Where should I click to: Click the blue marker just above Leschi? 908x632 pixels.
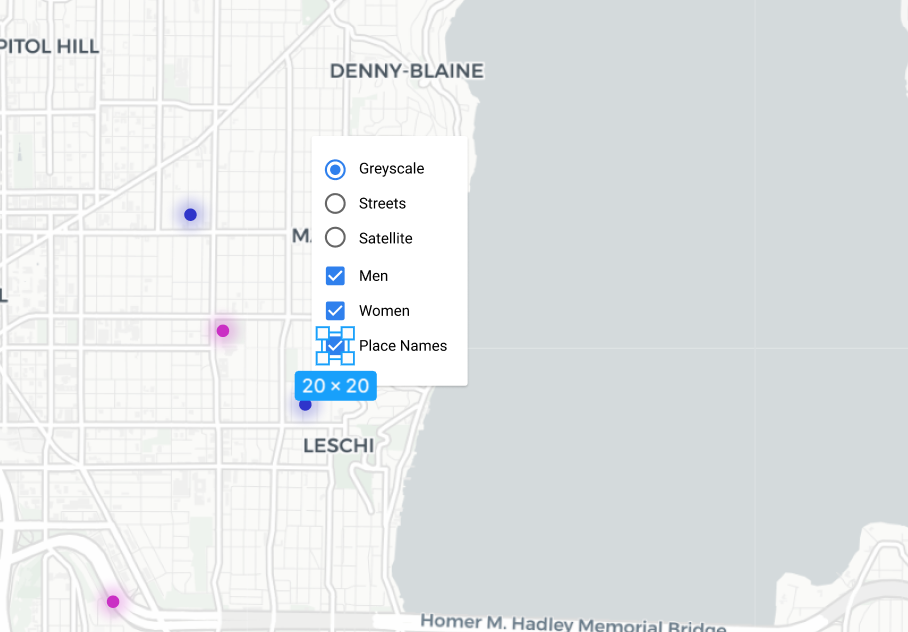(305, 405)
